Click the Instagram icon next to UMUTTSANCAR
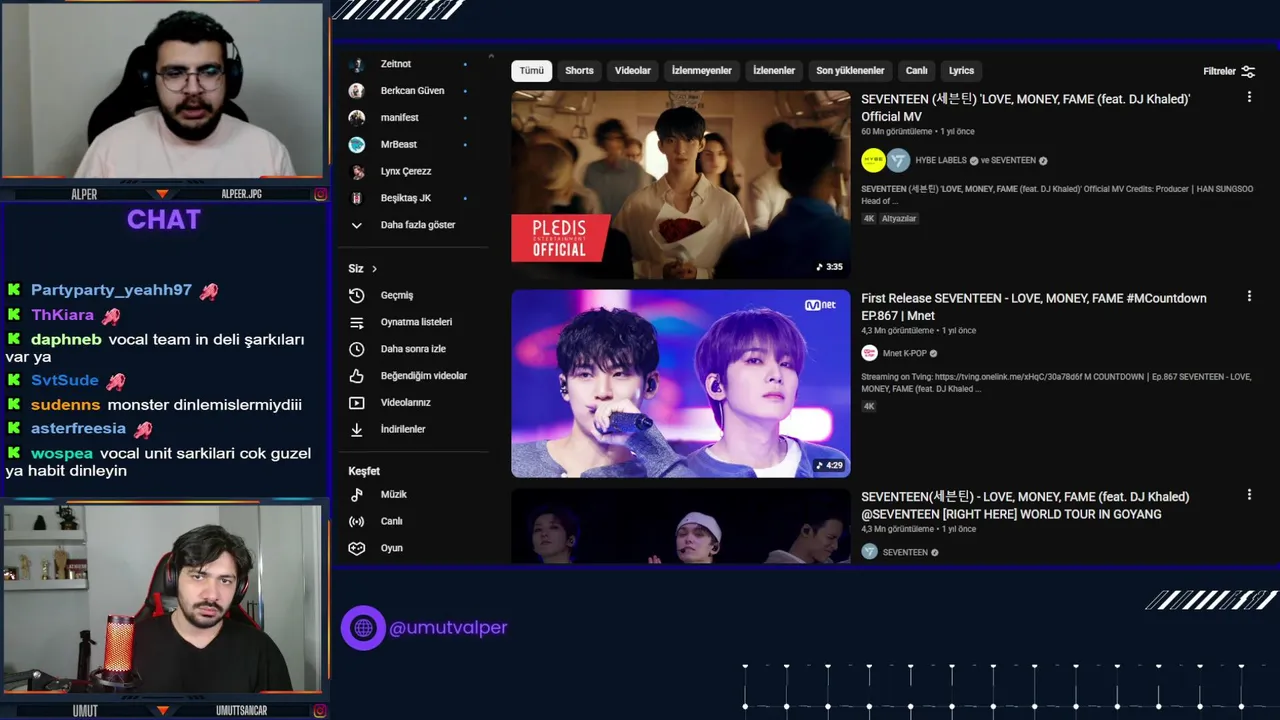This screenshot has height=720, width=1280. 321,711
